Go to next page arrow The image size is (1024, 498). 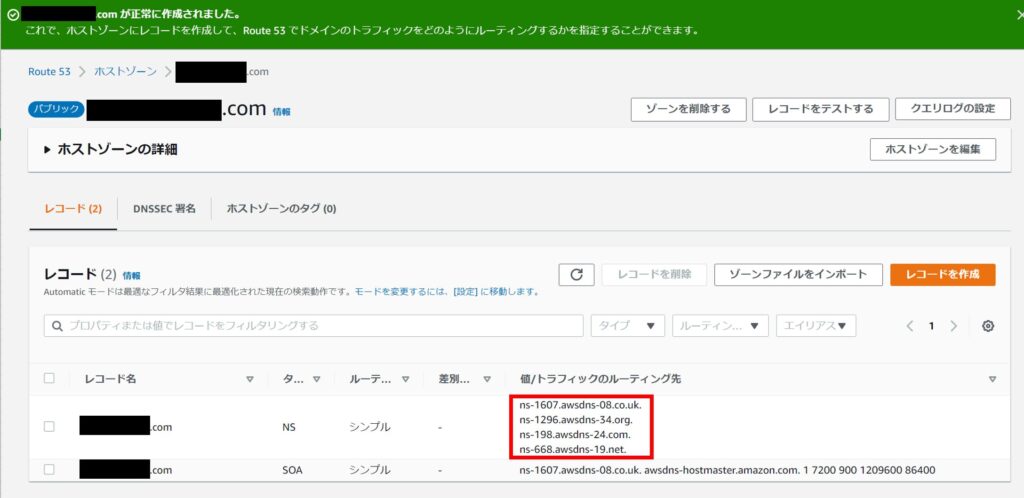(x=954, y=326)
